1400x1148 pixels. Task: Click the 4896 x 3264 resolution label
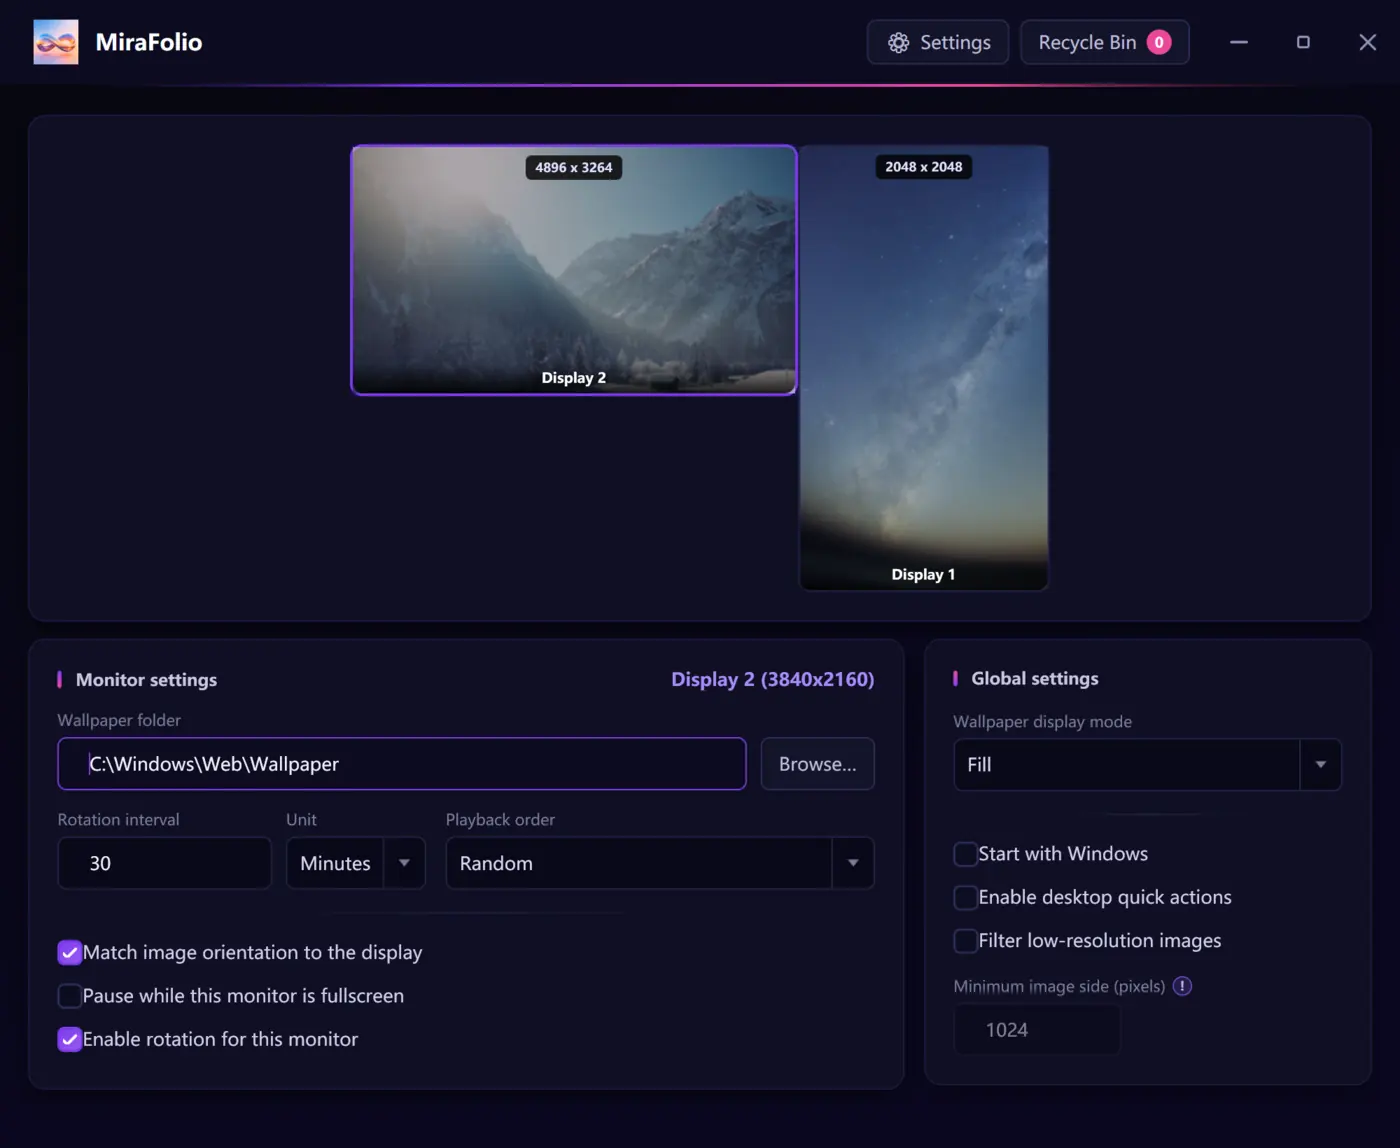tap(574, 167)
